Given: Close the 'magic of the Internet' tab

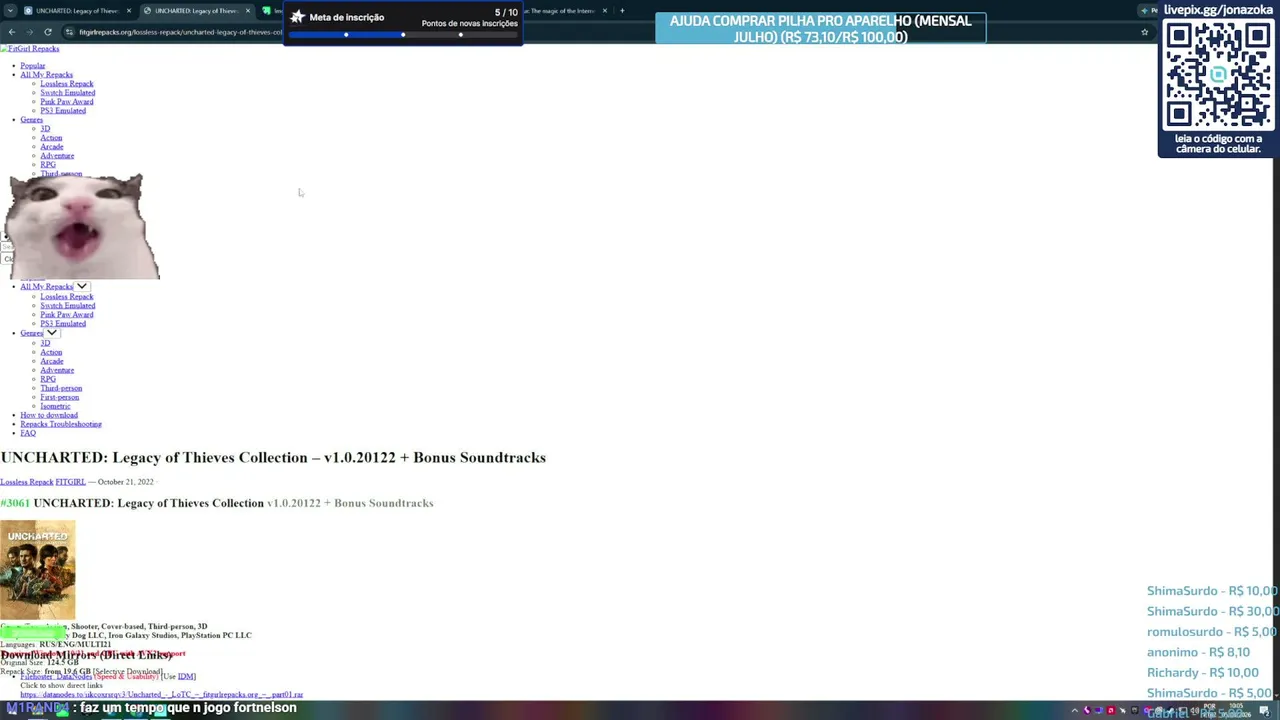Looking at the screenshot, I should [604, 11].
